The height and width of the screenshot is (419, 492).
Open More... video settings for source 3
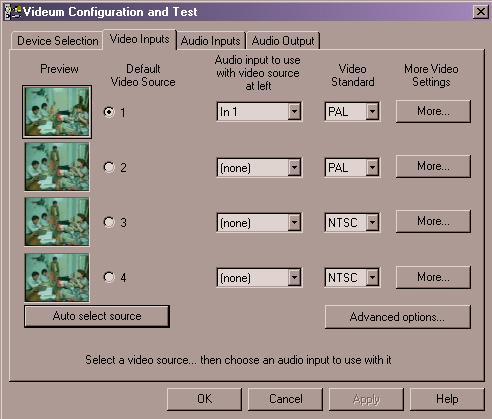tap(433, 221)
